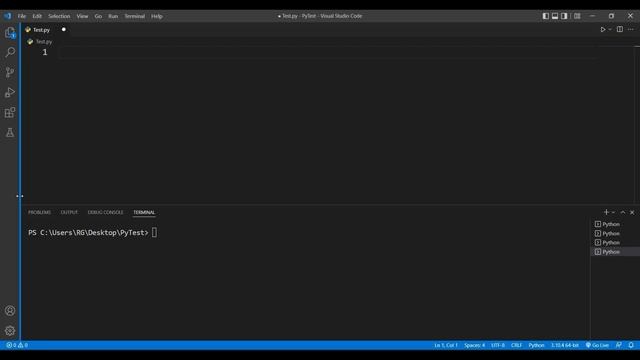The width and height of the screenshot is (640, 360).
Task: Open the File menu
Action: click(22, 16)
